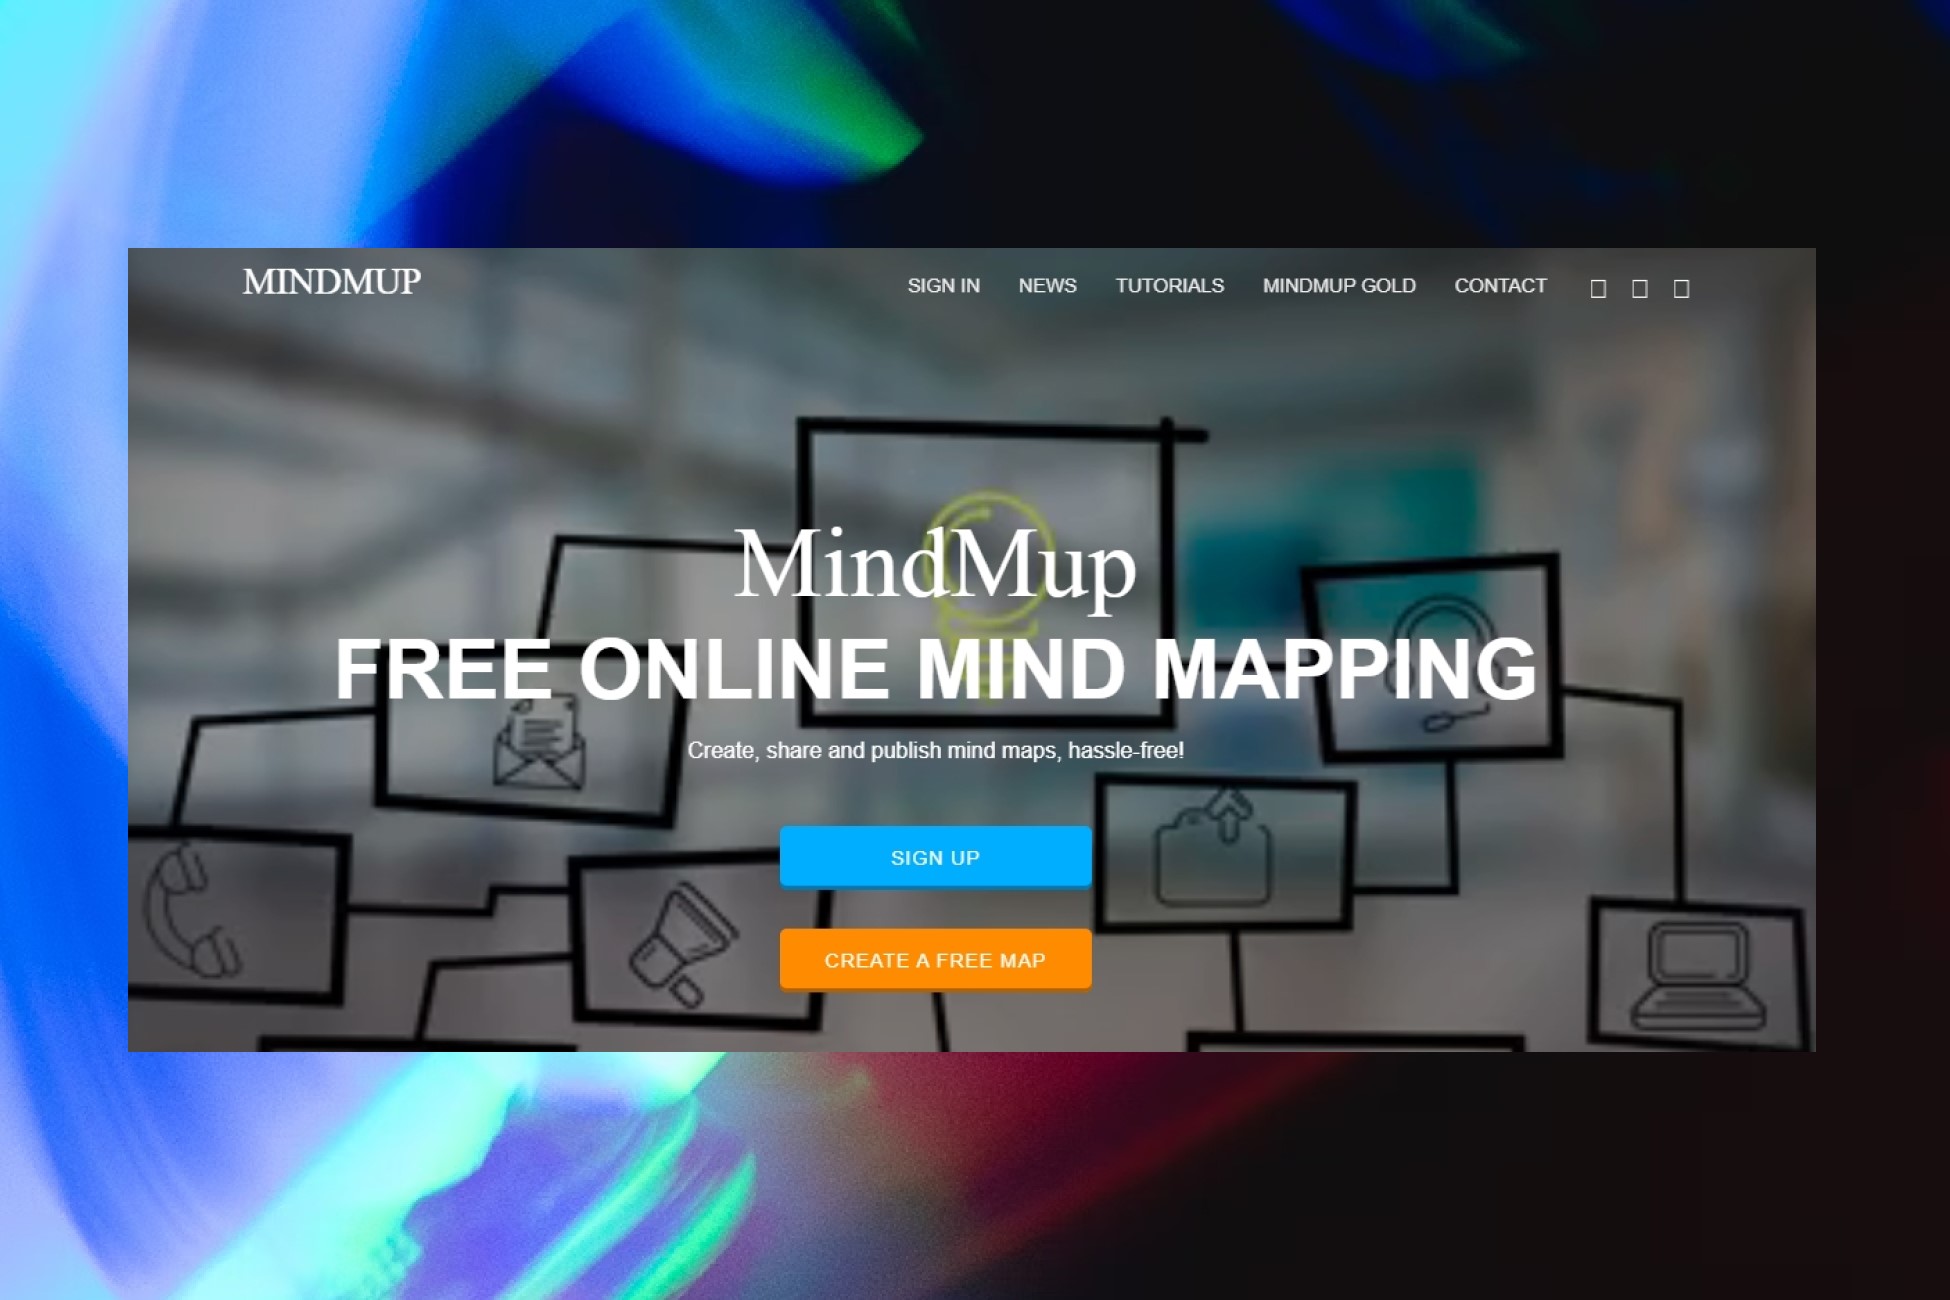The image size is (1950, 1300).
Task: Click the CREATE A FREE MAP button
Action: (x=934, y=958)
